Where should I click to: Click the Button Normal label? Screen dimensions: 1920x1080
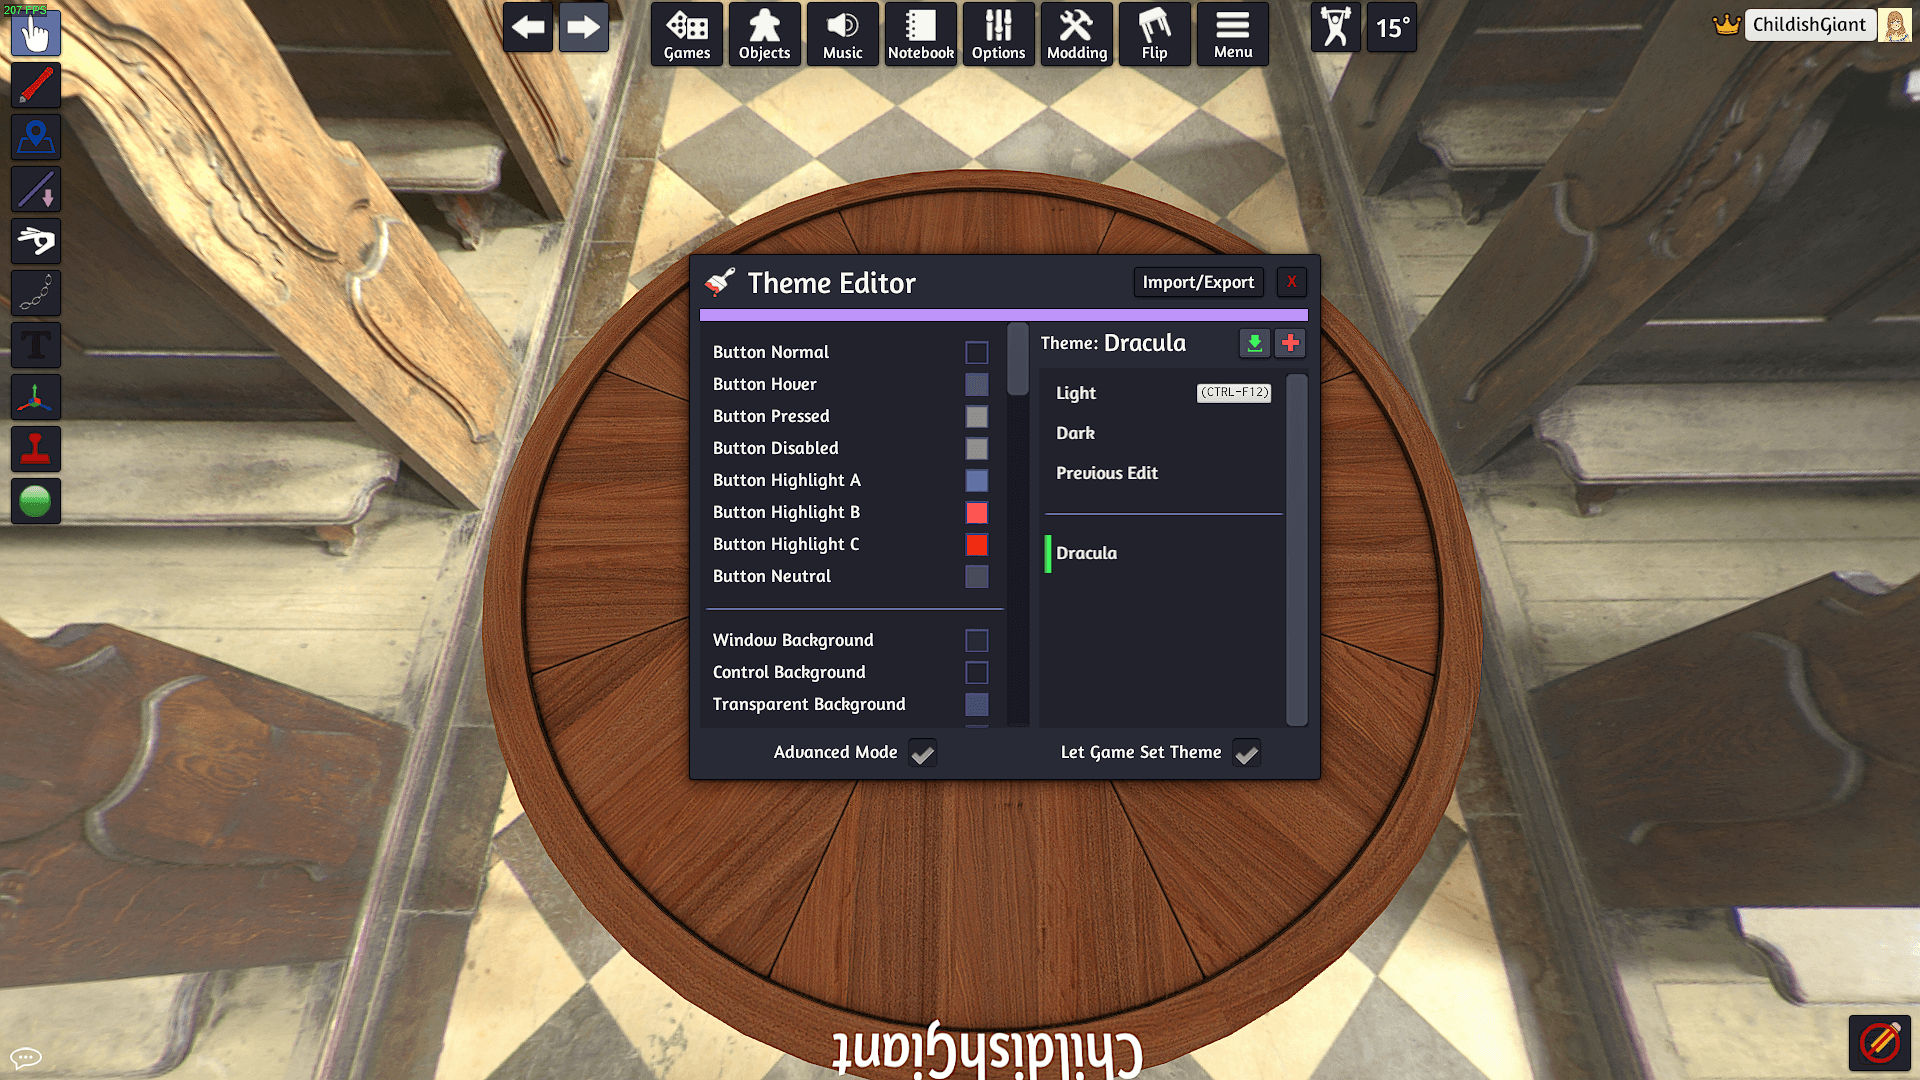pos(771,352)
